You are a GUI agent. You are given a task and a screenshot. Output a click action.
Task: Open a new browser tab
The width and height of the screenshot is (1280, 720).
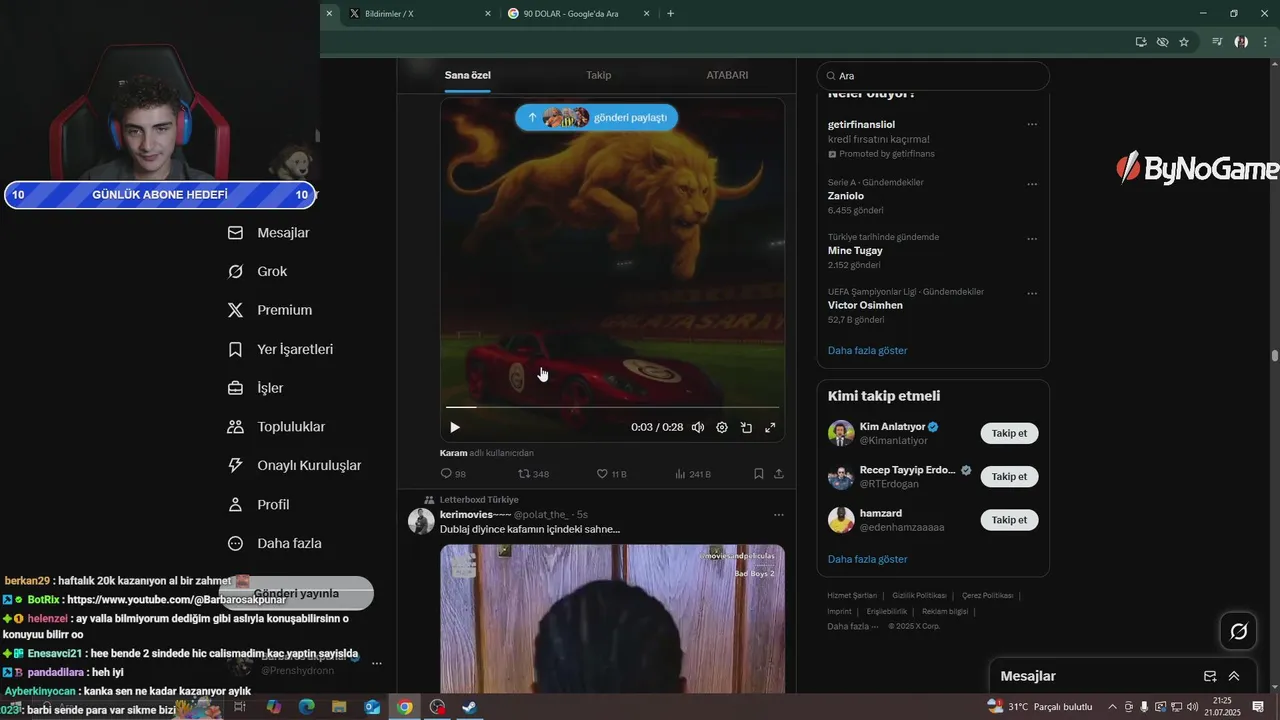click(670, 14)
